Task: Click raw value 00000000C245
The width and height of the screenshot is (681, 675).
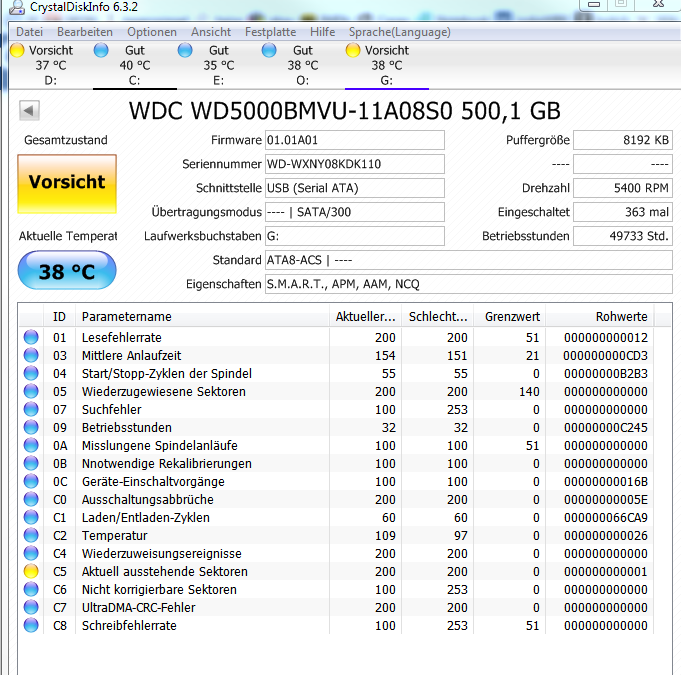Action: click(606, 428)
